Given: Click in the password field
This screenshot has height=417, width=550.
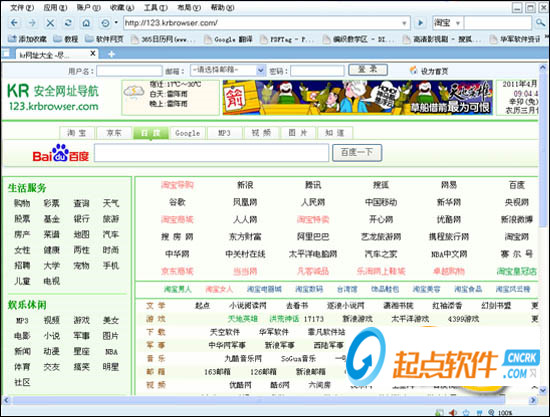Looking at the screenshot, I should [x=317, y=71].
